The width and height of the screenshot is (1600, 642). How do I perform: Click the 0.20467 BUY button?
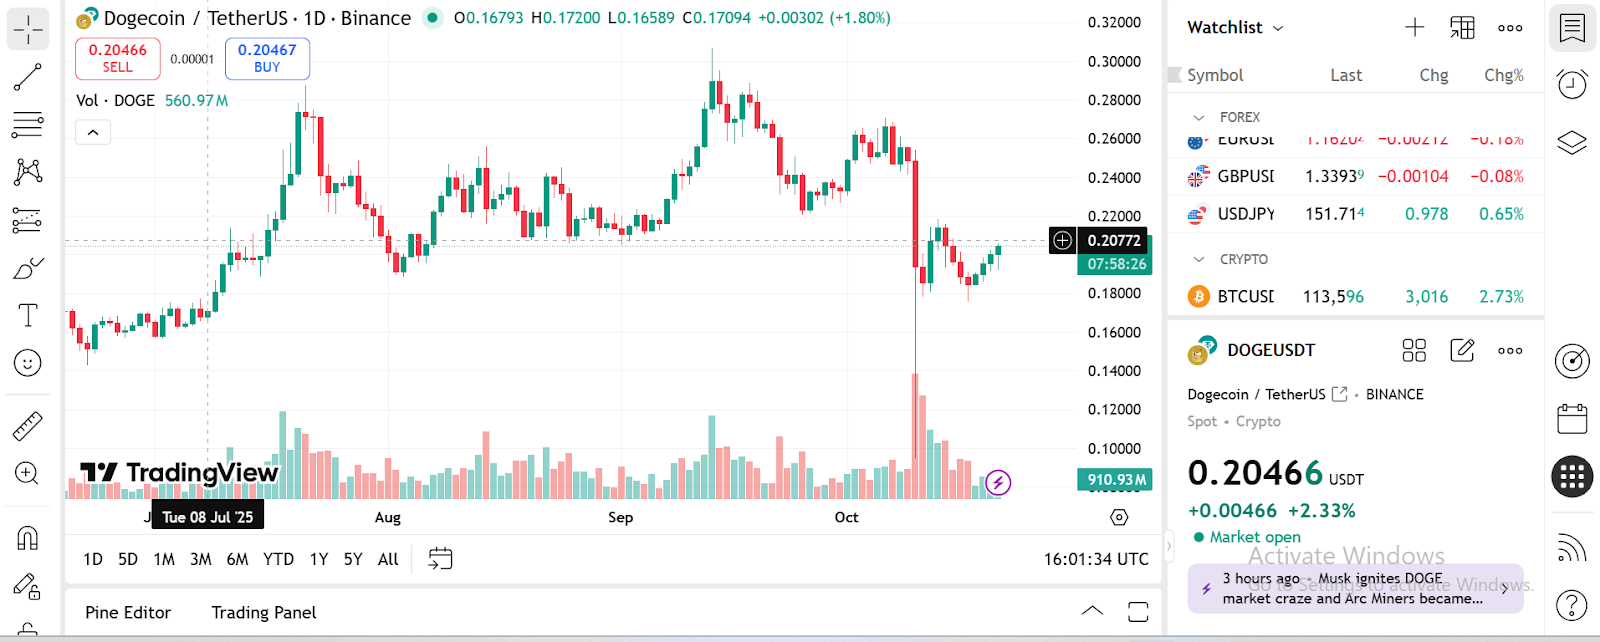click(x=267, y=58)
